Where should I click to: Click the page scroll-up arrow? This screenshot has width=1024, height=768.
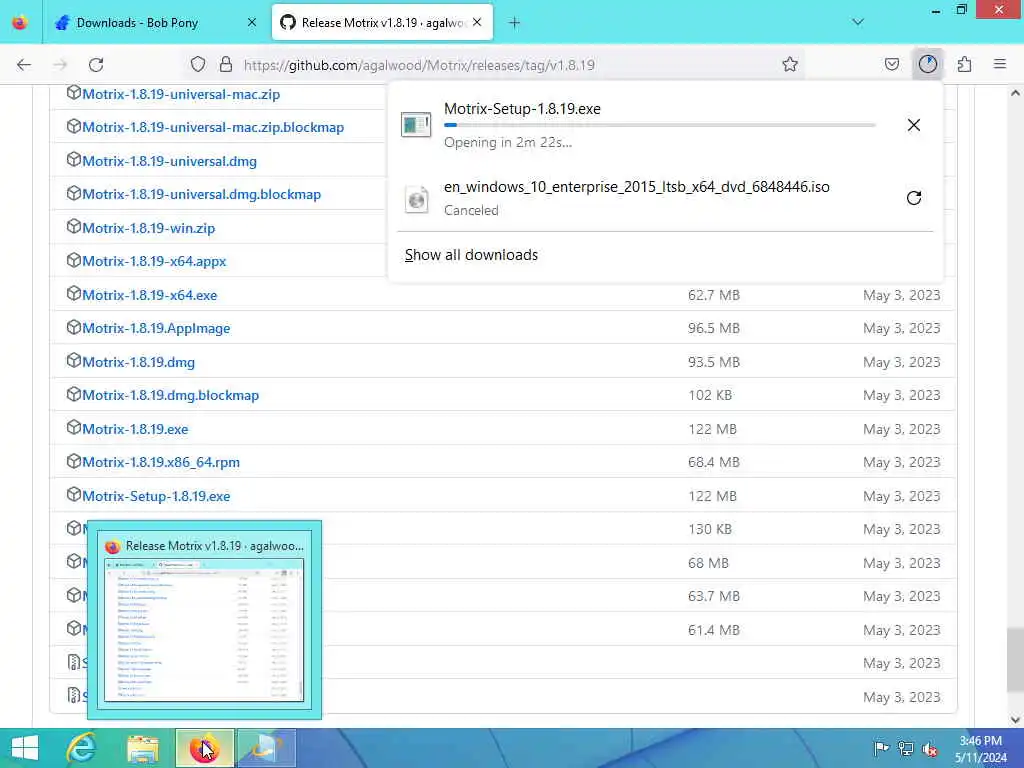tap(1016, 93)
